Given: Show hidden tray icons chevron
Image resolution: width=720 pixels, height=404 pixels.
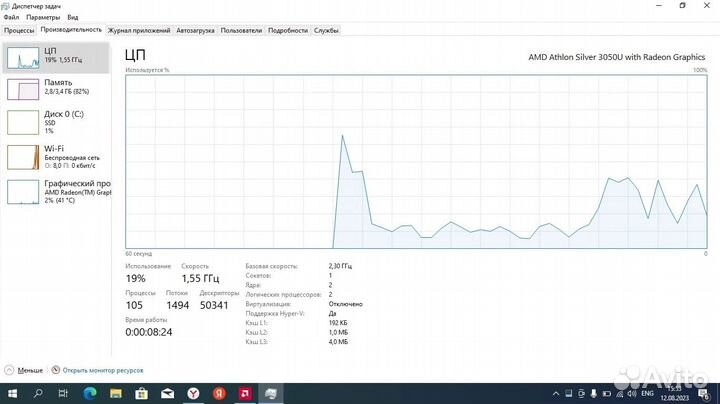Looking at the screenshot, I should tap(556, 394).
